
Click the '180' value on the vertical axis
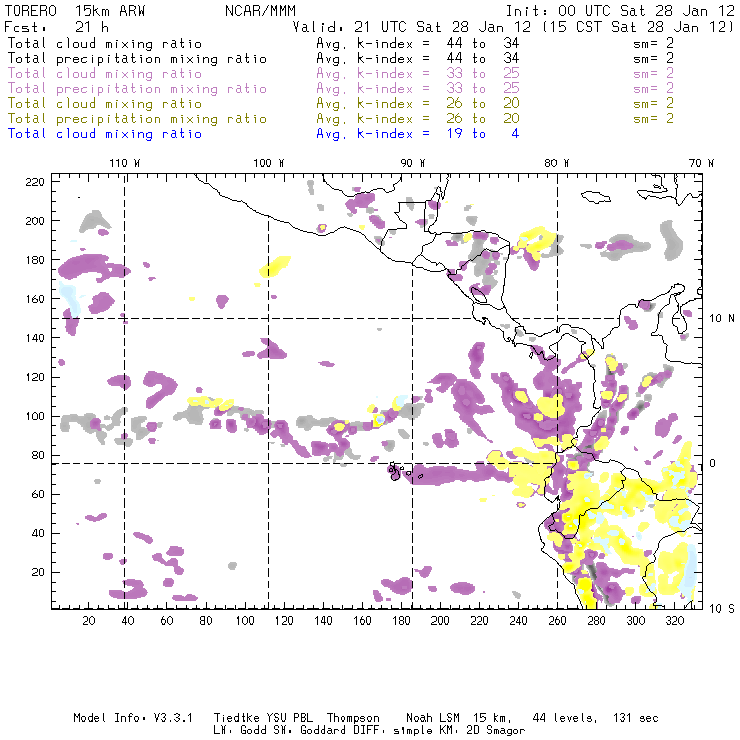tap(35, 260)
